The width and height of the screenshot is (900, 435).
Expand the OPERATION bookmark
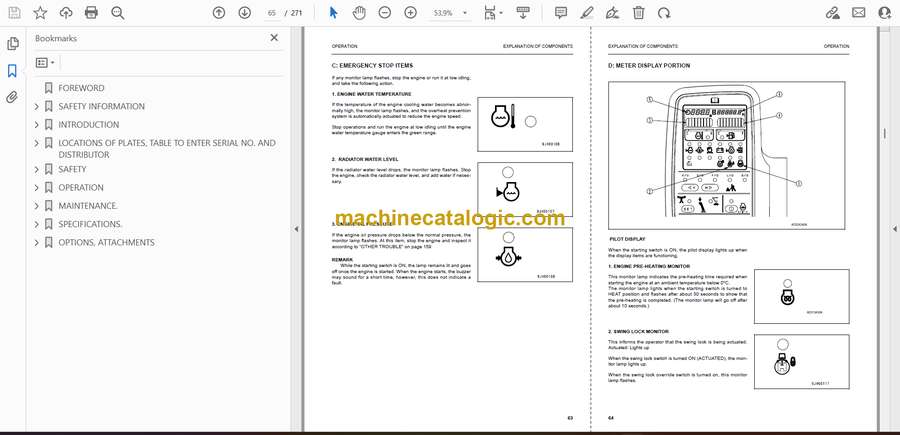click(37, 188)
